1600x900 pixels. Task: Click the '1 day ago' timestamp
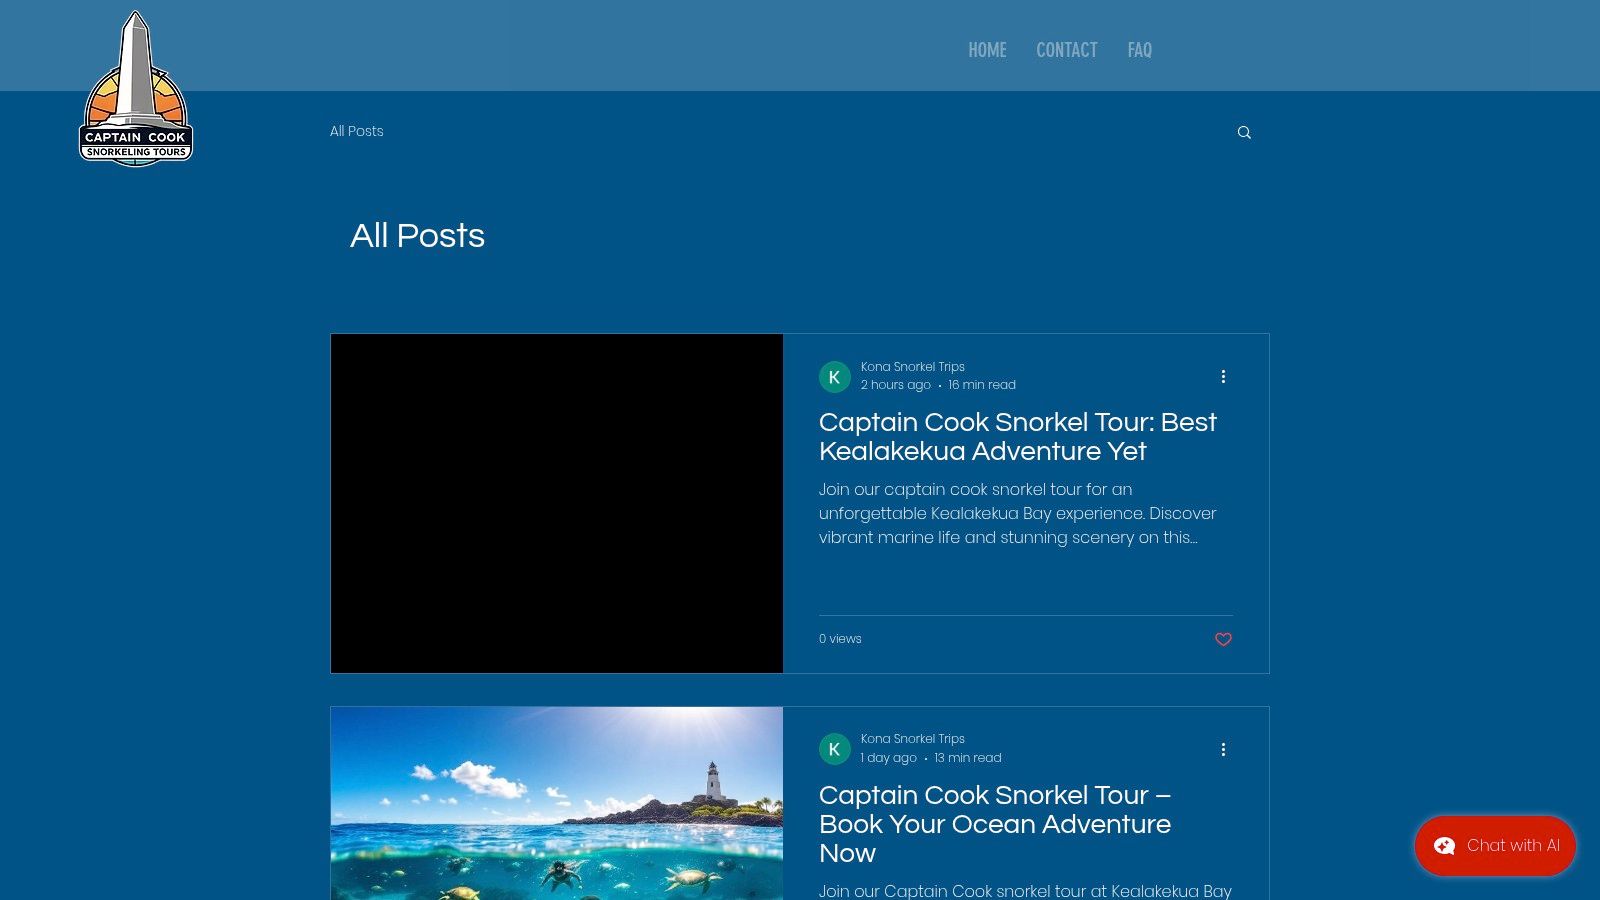[x=889, y=758]
